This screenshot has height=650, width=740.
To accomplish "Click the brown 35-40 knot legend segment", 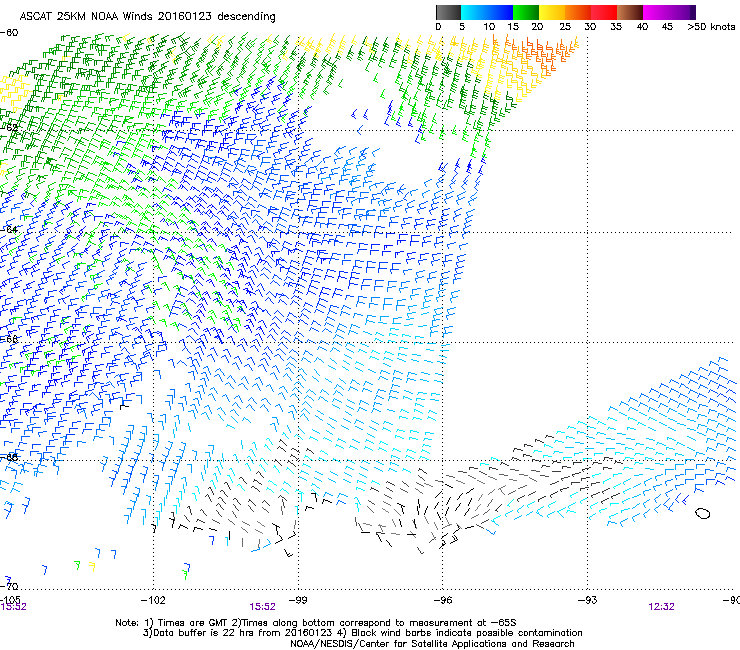I will pos(630,12).
